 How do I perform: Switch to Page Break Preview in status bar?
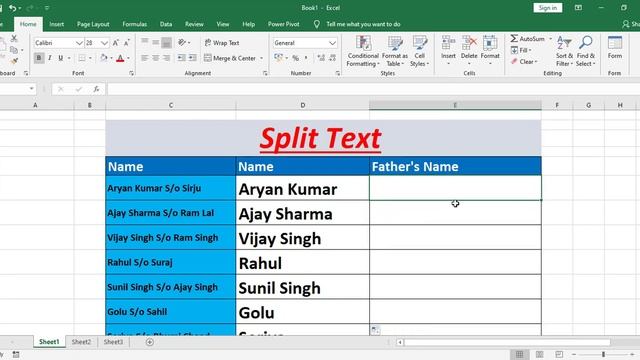tap(559, 354)
